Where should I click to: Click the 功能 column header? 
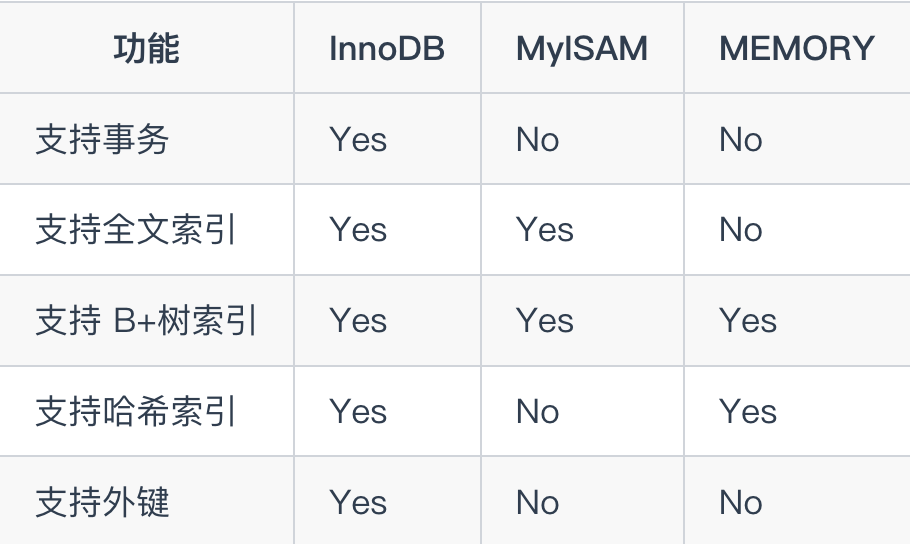146,48
